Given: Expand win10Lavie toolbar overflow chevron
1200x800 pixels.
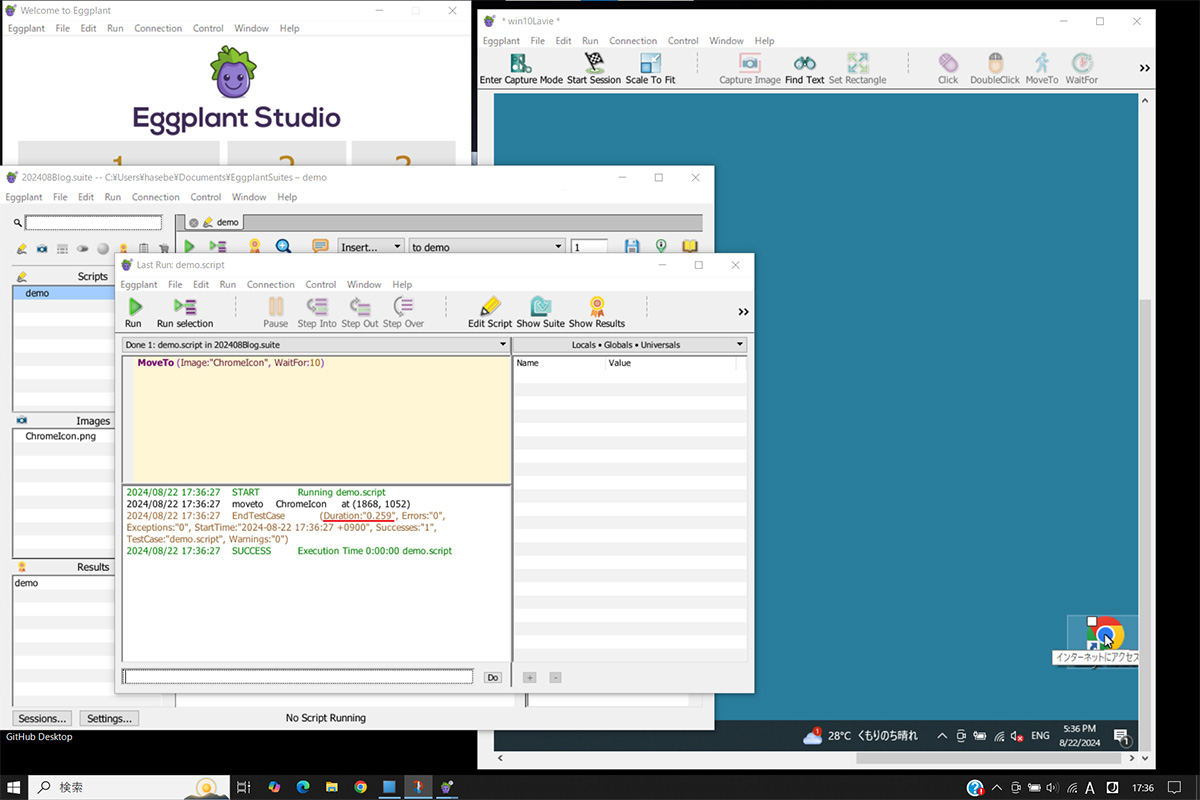Looking at the screenshot, I should pyautogui.click(x=1144, y=68).
